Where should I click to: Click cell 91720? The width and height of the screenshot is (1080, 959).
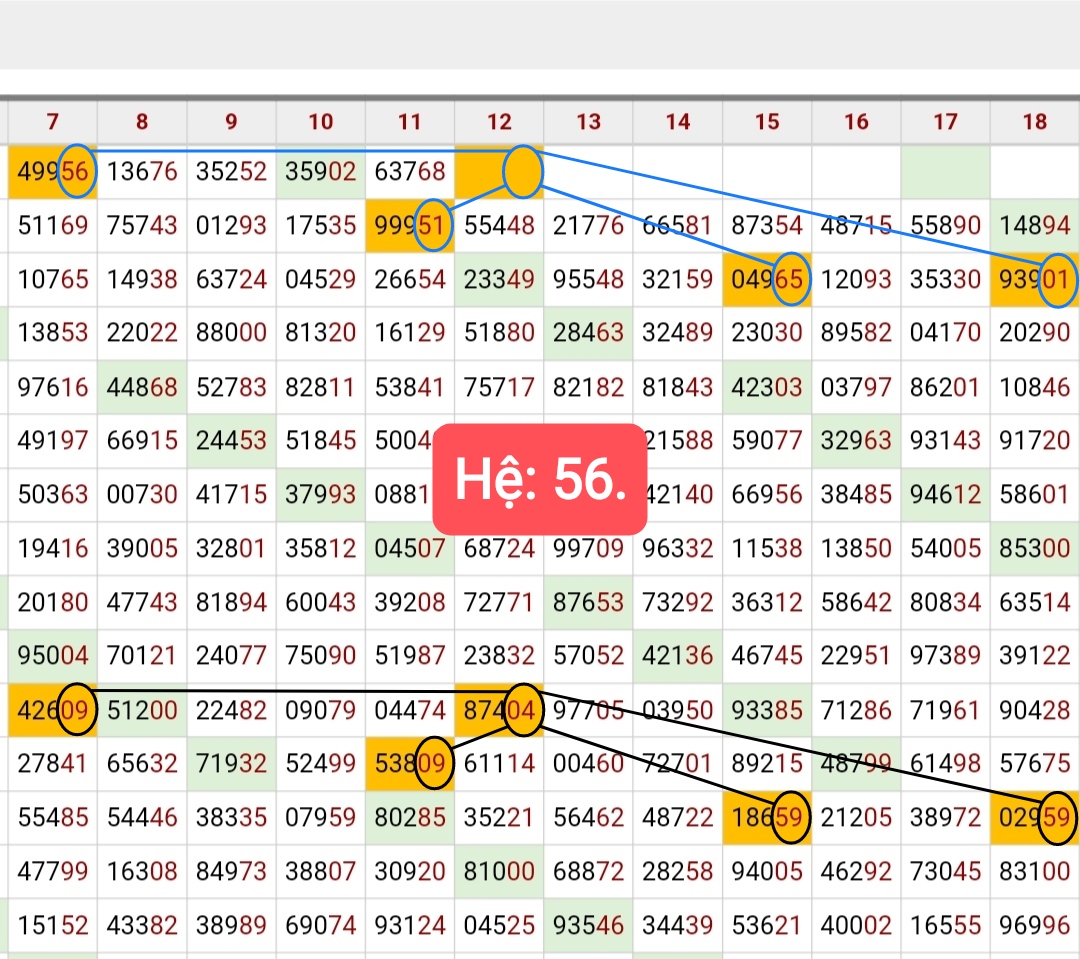(1035, 441)
